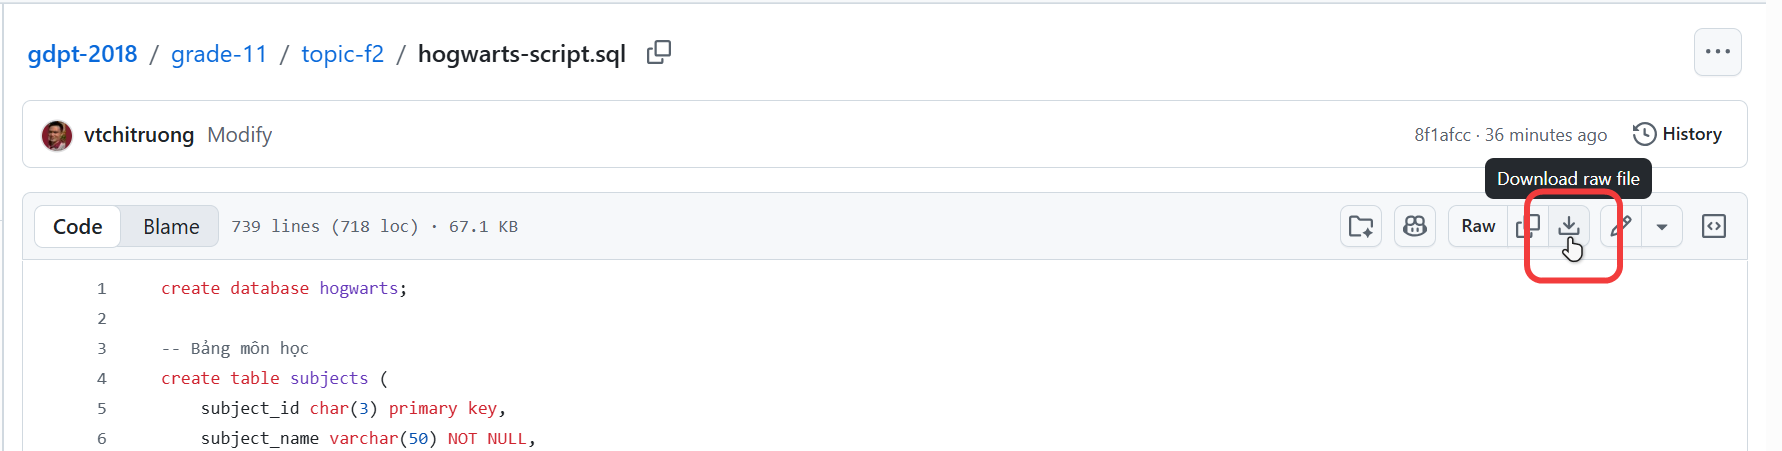Ask Copilot about this file

[1415, 226]
